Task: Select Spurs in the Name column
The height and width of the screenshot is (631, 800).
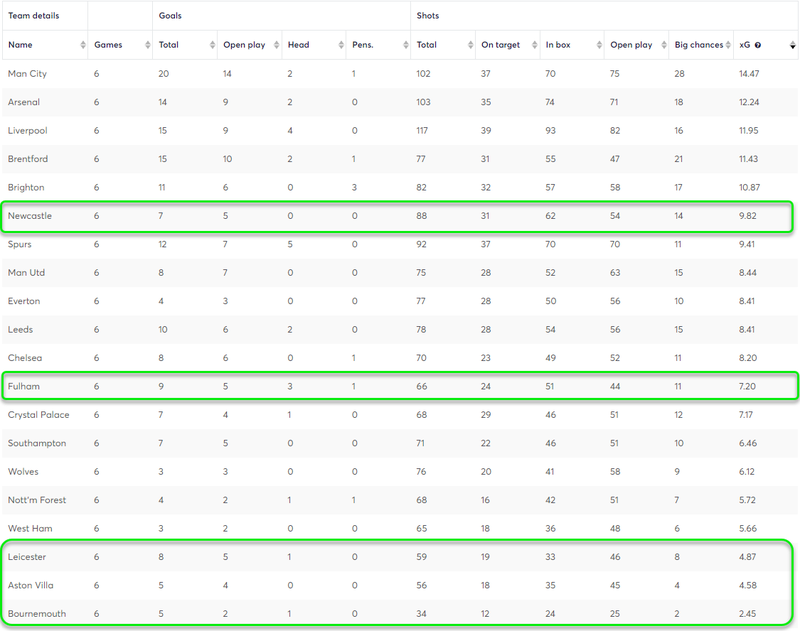Action: (x=19, y=244)
